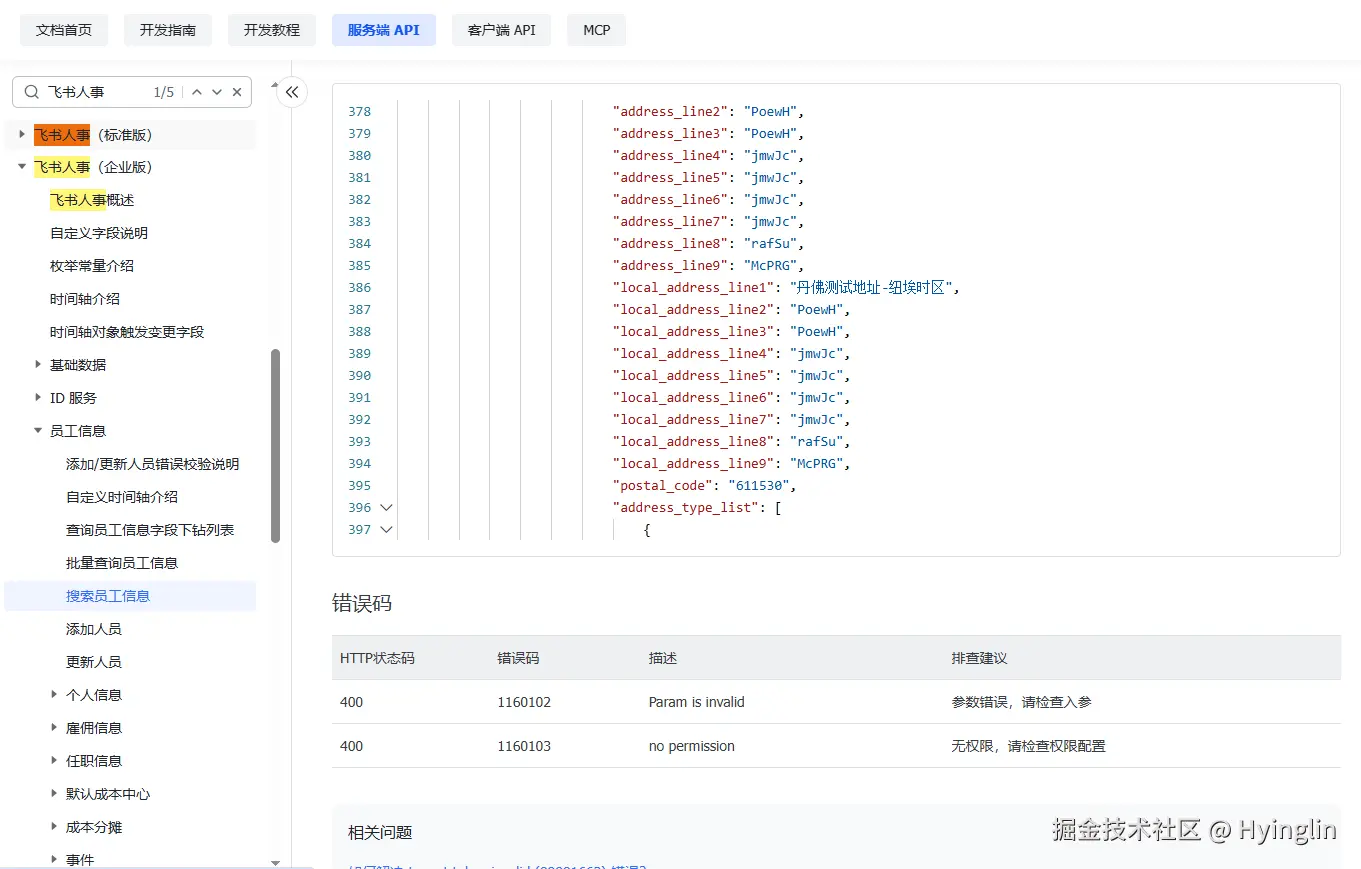
Task: Open 批量查询员工信息 page
Action: pyautogui.click(x=122, y=563)
